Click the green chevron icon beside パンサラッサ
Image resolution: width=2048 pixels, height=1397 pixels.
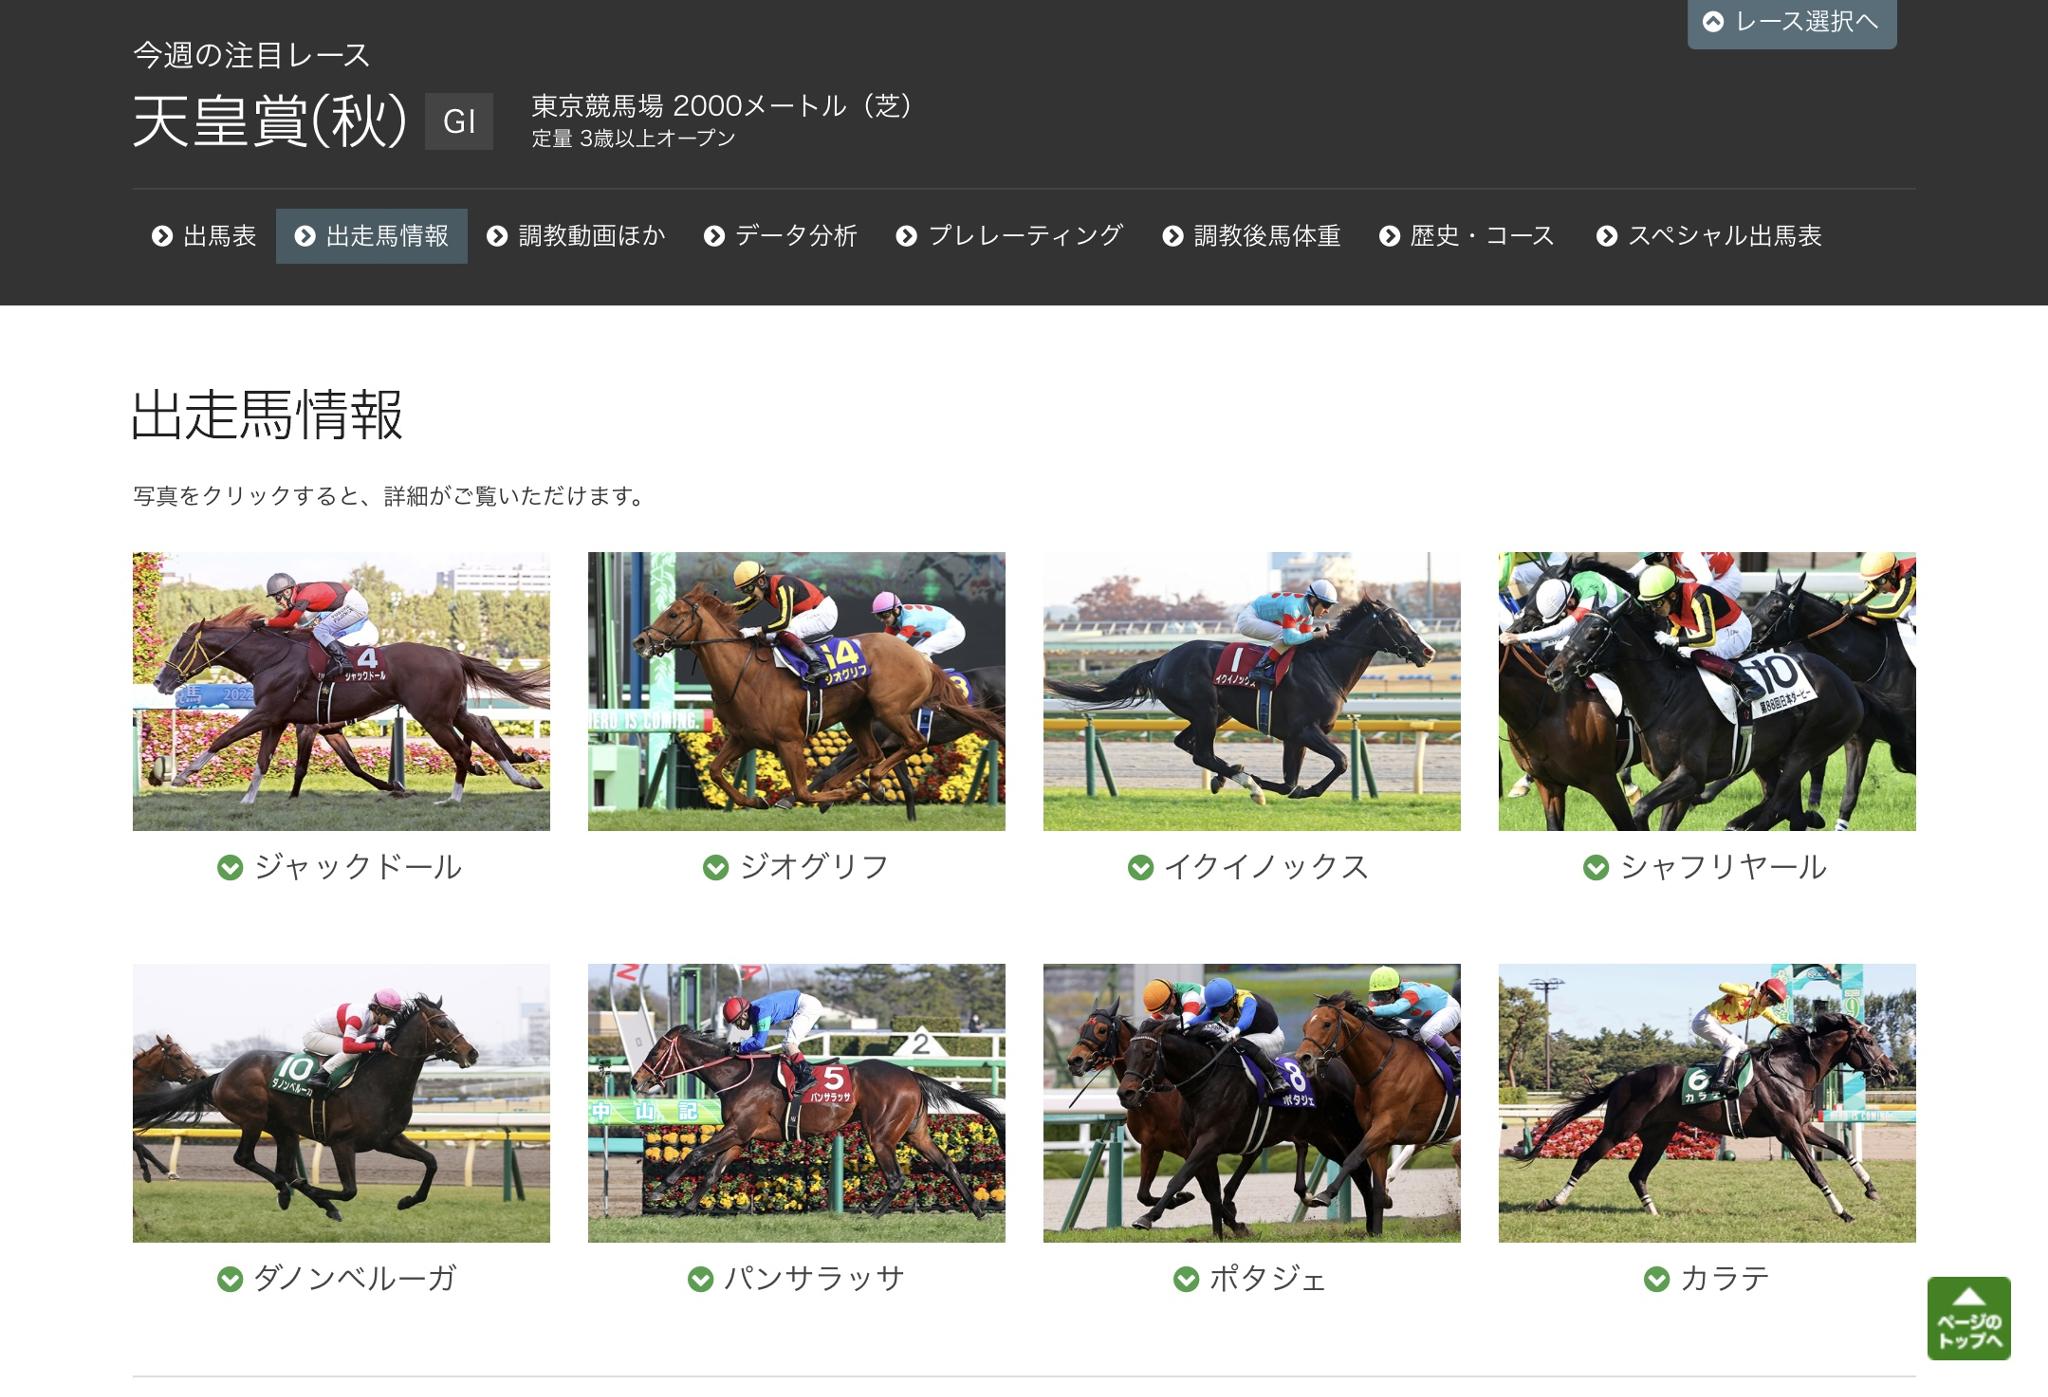click(701, 1279)
